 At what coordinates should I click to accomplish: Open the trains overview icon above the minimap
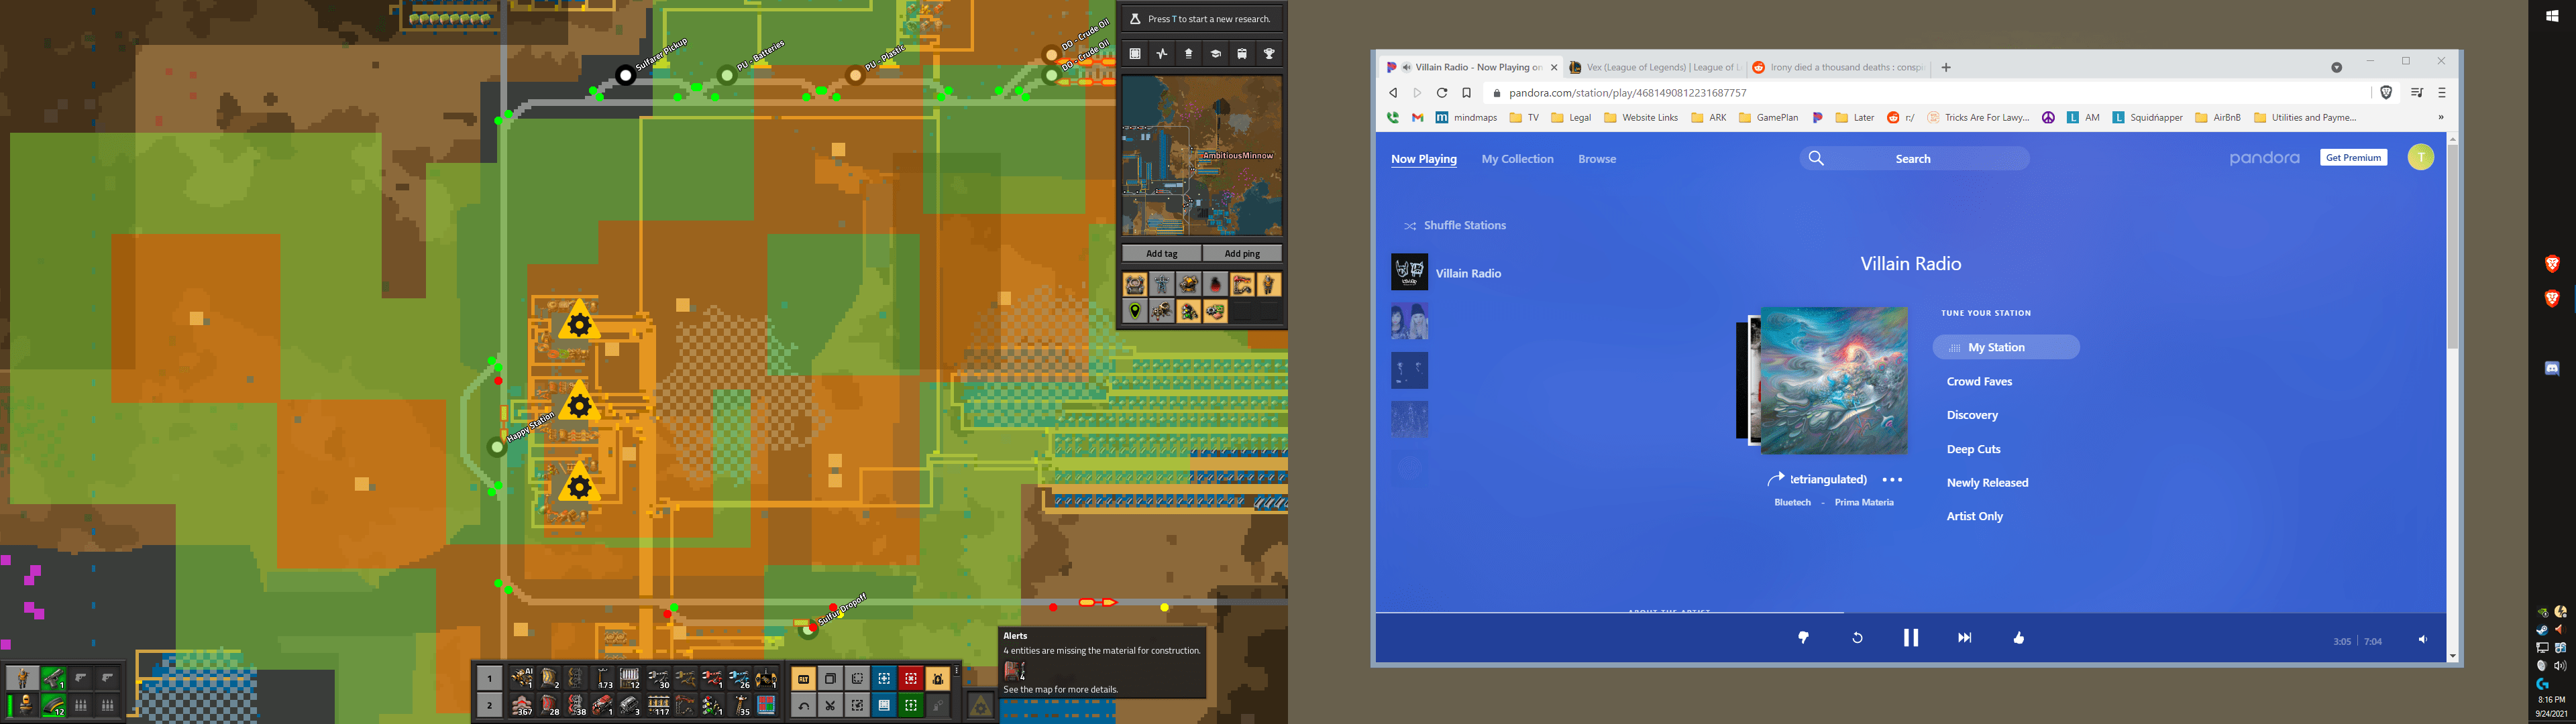click(1240, 53)
